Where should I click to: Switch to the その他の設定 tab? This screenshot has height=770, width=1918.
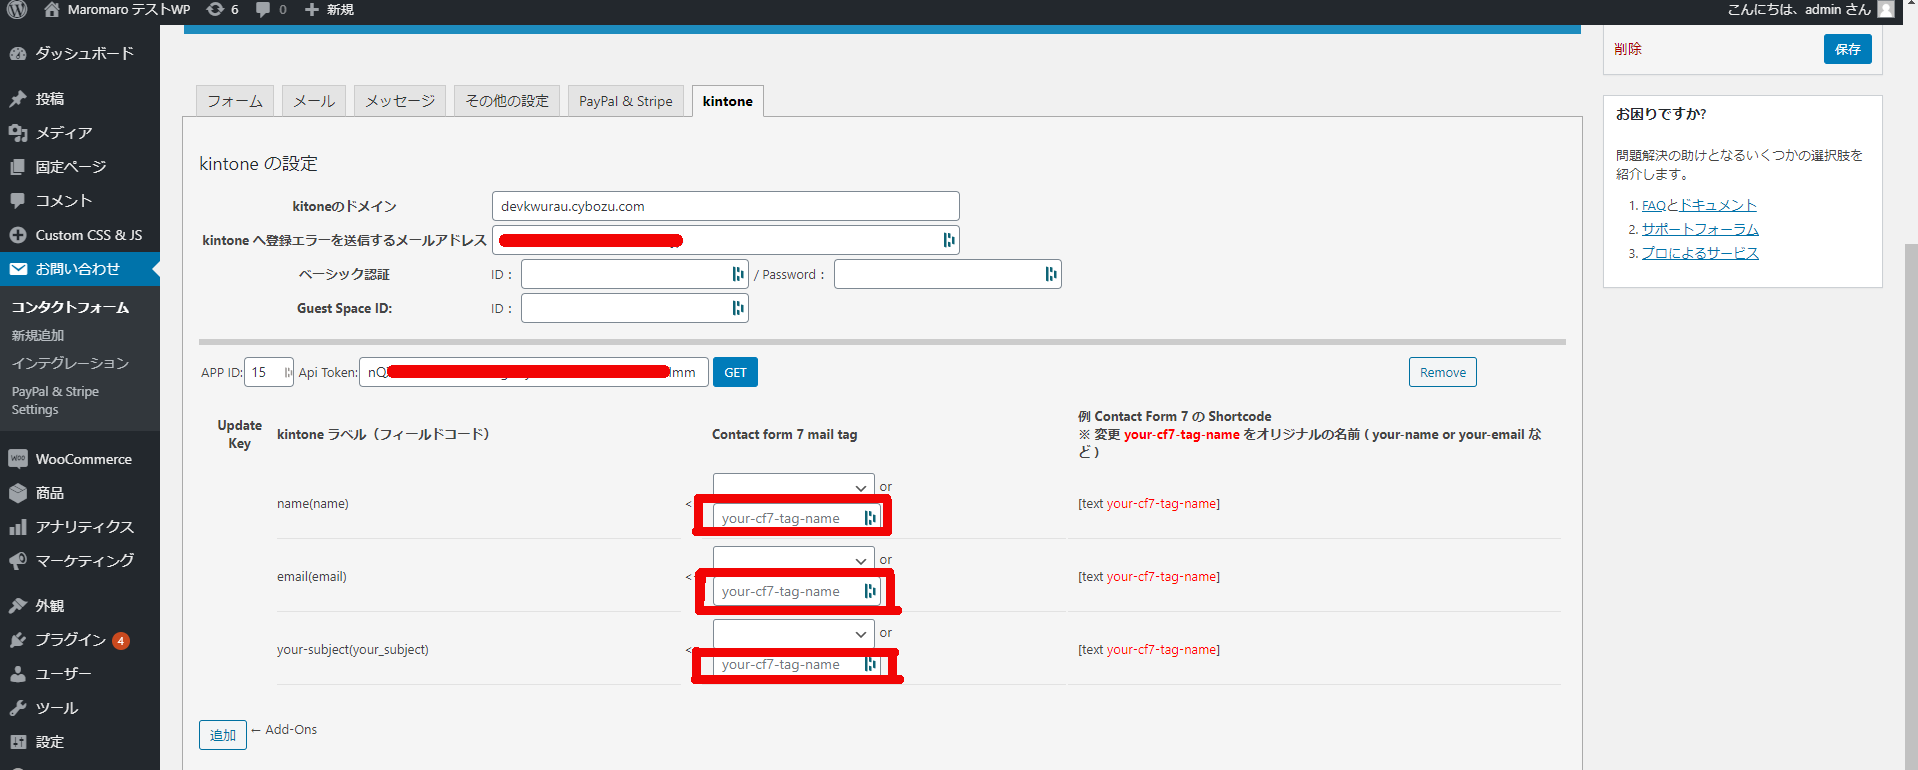click(507, 101)
